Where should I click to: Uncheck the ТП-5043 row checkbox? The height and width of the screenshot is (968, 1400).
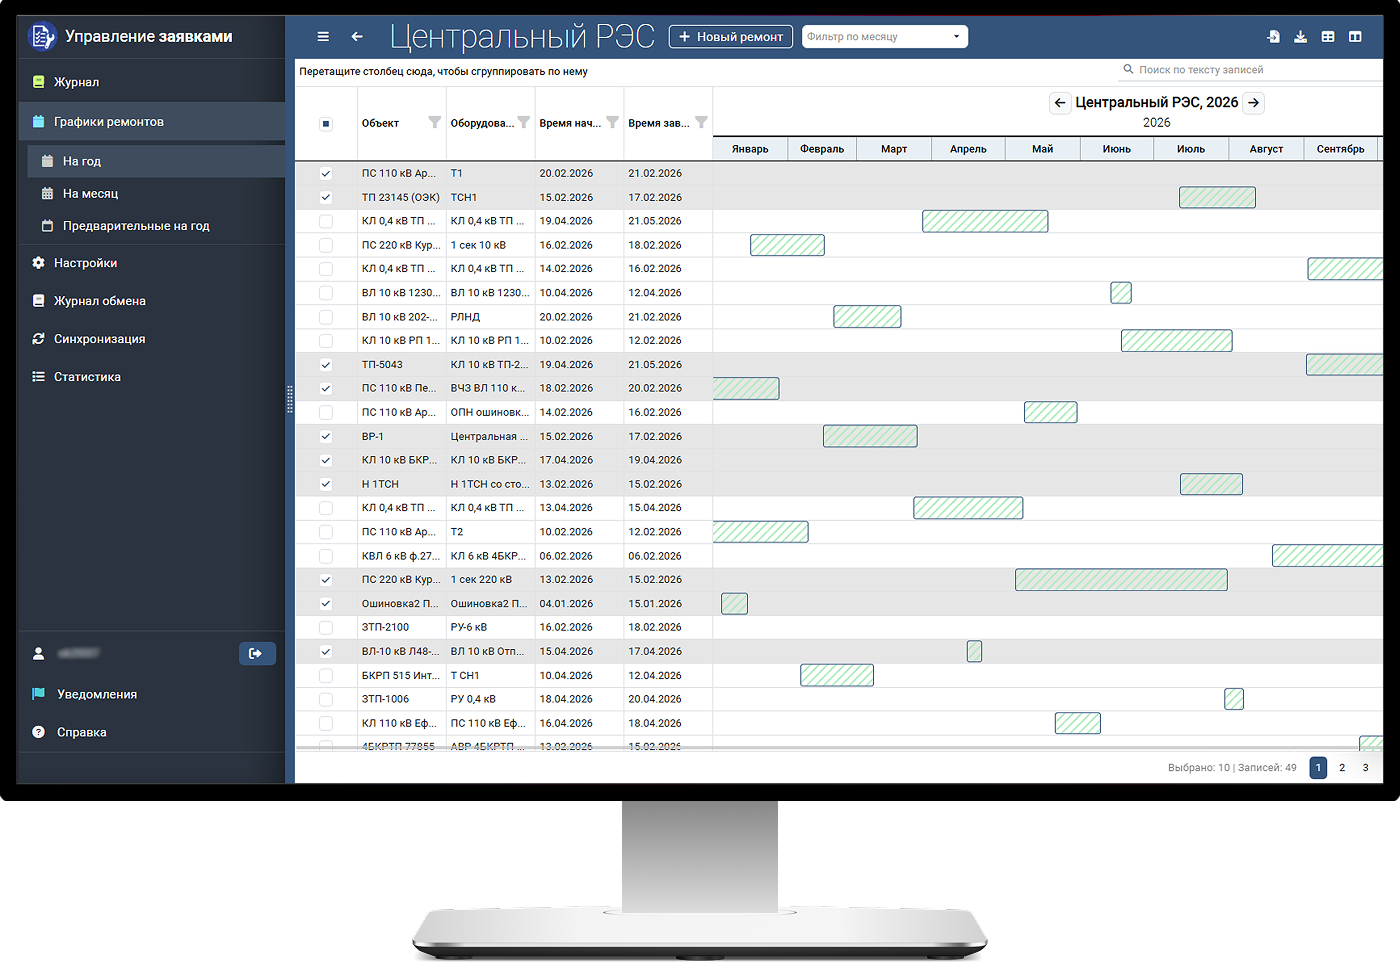point(326,365)
